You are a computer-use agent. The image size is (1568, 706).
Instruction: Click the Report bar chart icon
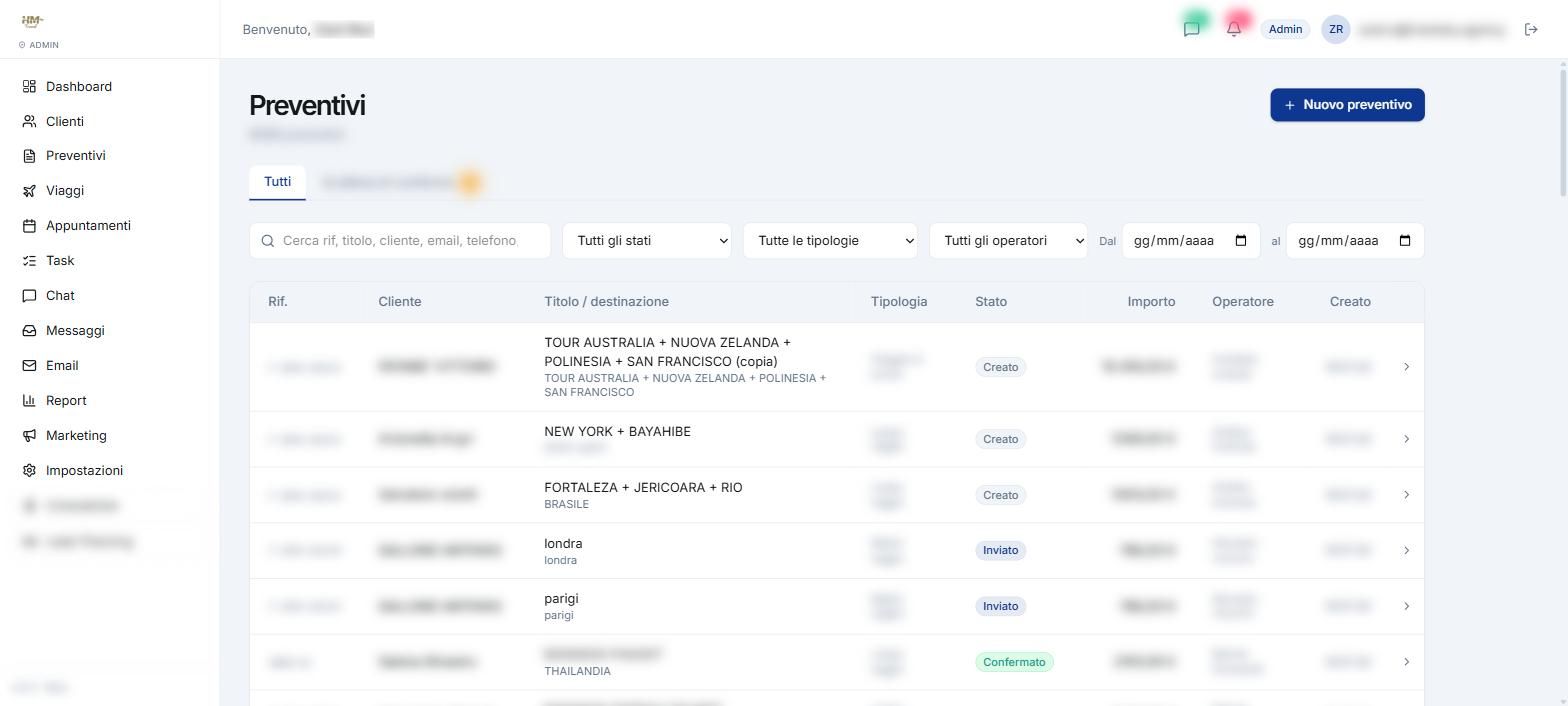pos(29,401)
